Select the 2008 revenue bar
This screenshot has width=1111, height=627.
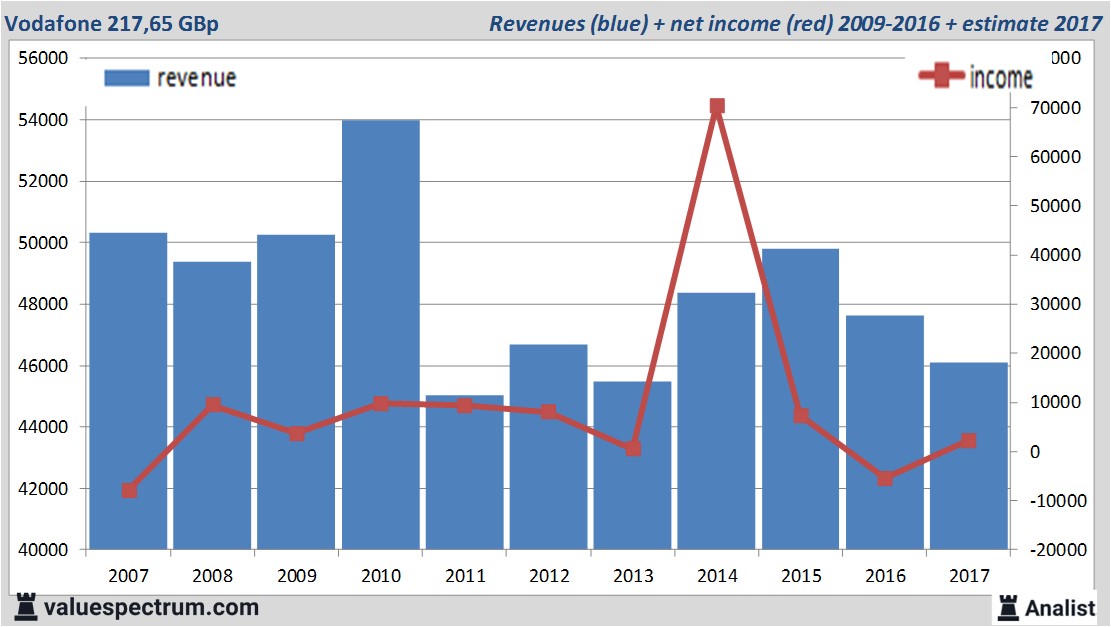click(x=212, y=405)
